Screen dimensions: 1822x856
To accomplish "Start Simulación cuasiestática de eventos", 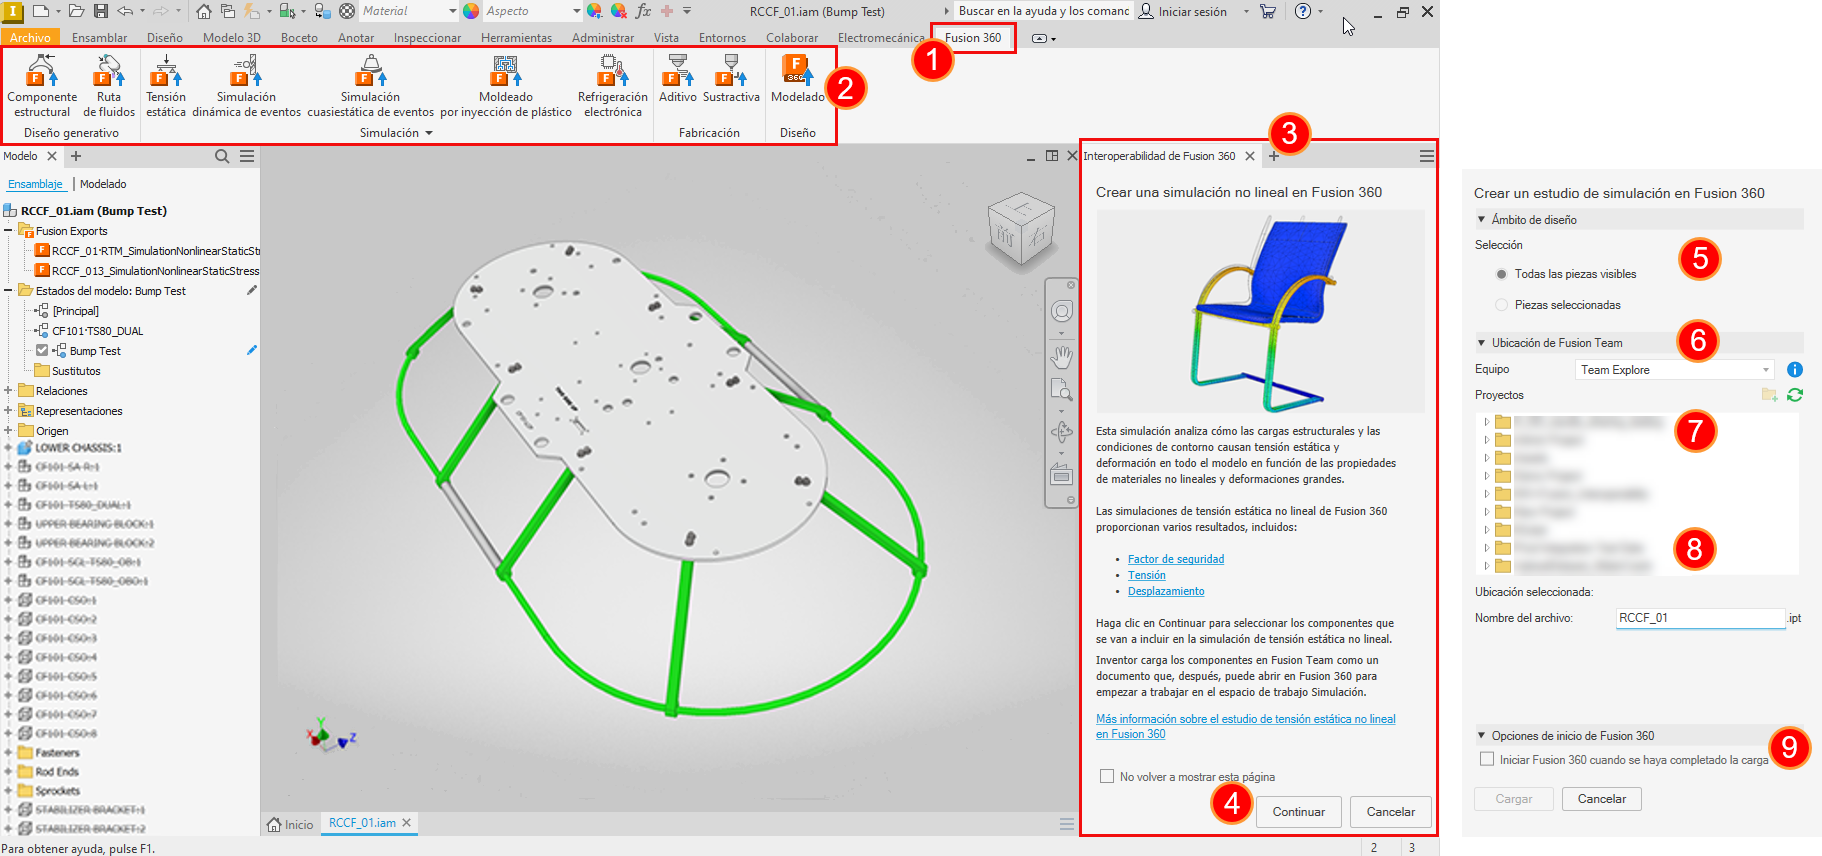I will point(370,86).
